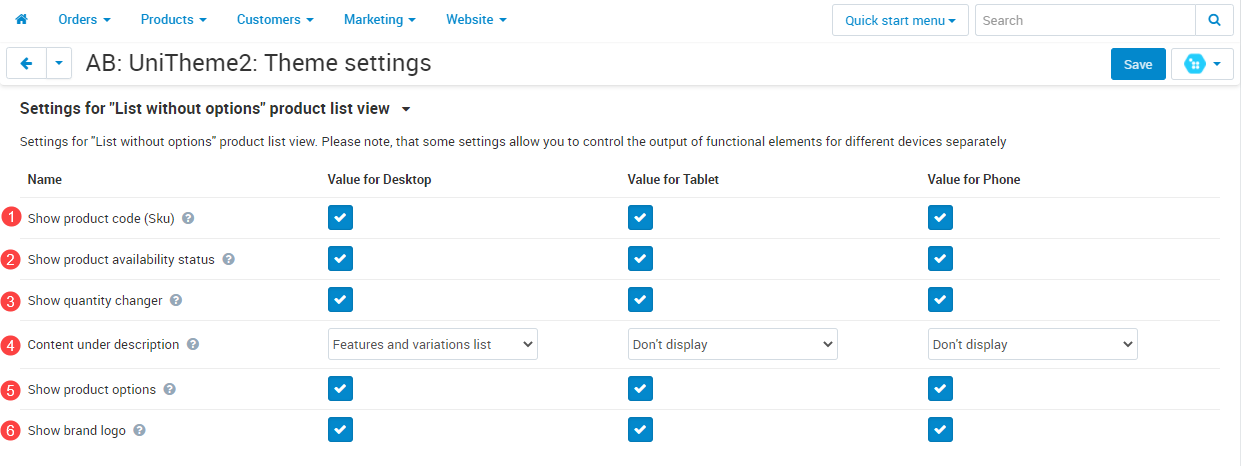The image size is (1241, 466).
Task: Open Desktop content under description dropdown
Action: point(433,344)
